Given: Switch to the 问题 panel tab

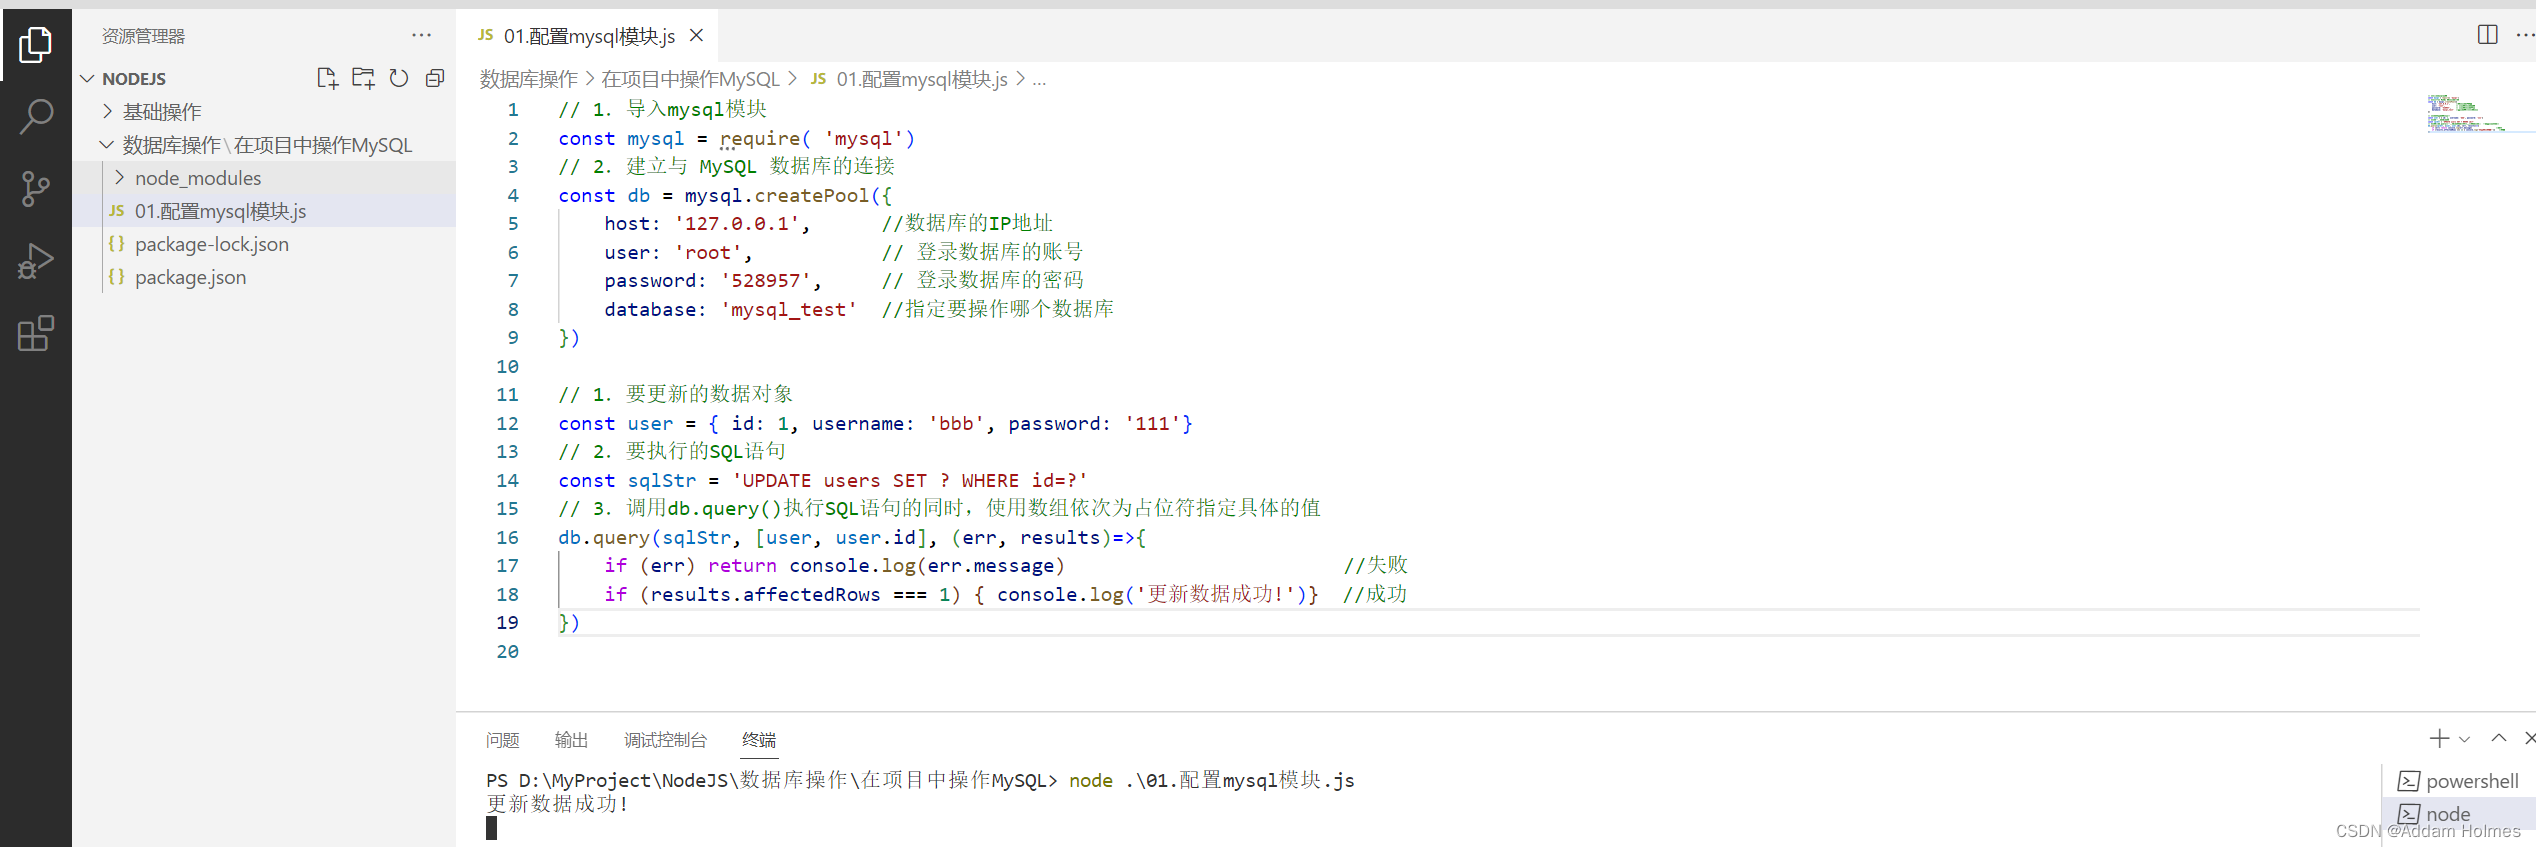Looking at the screenshot, I should 503,740.
